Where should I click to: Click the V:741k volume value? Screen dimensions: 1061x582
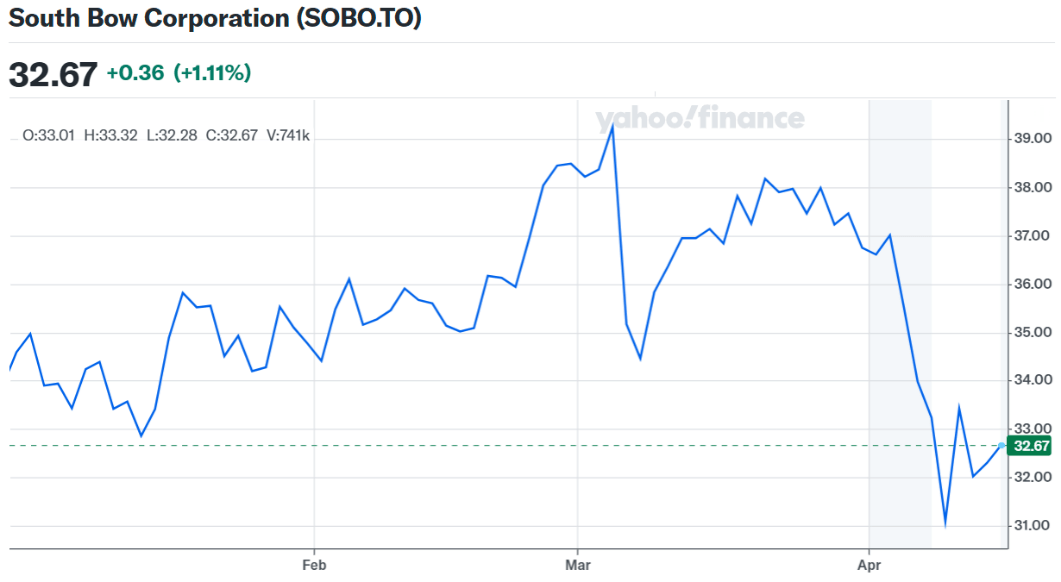pos(288,135)
